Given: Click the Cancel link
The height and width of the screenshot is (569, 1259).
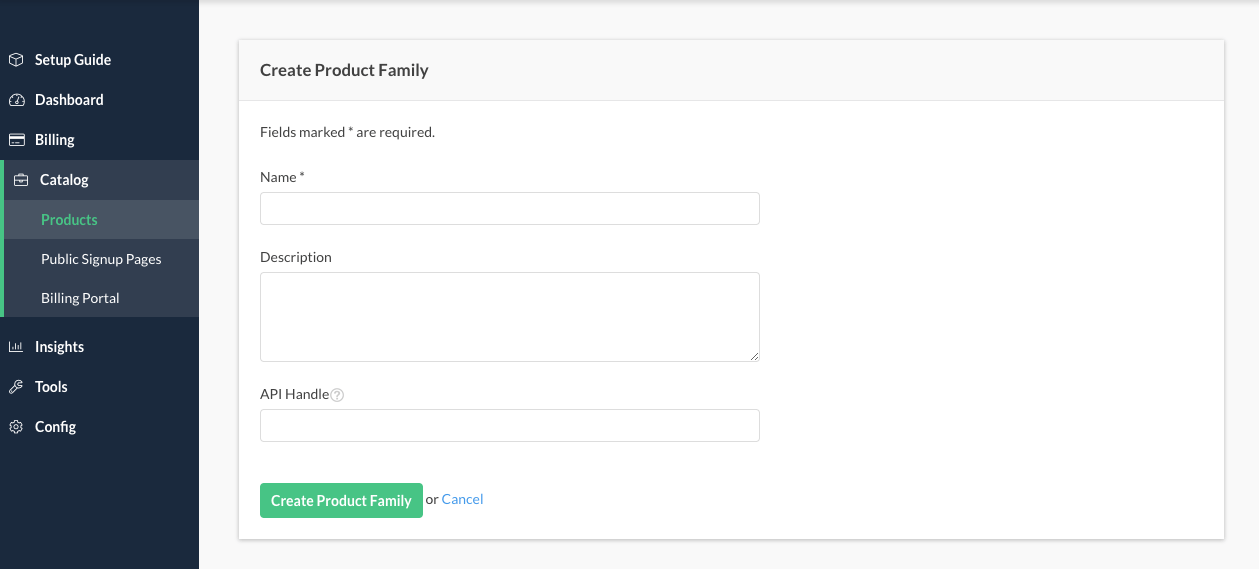Looking at the screenshot, I should (462, 499).
